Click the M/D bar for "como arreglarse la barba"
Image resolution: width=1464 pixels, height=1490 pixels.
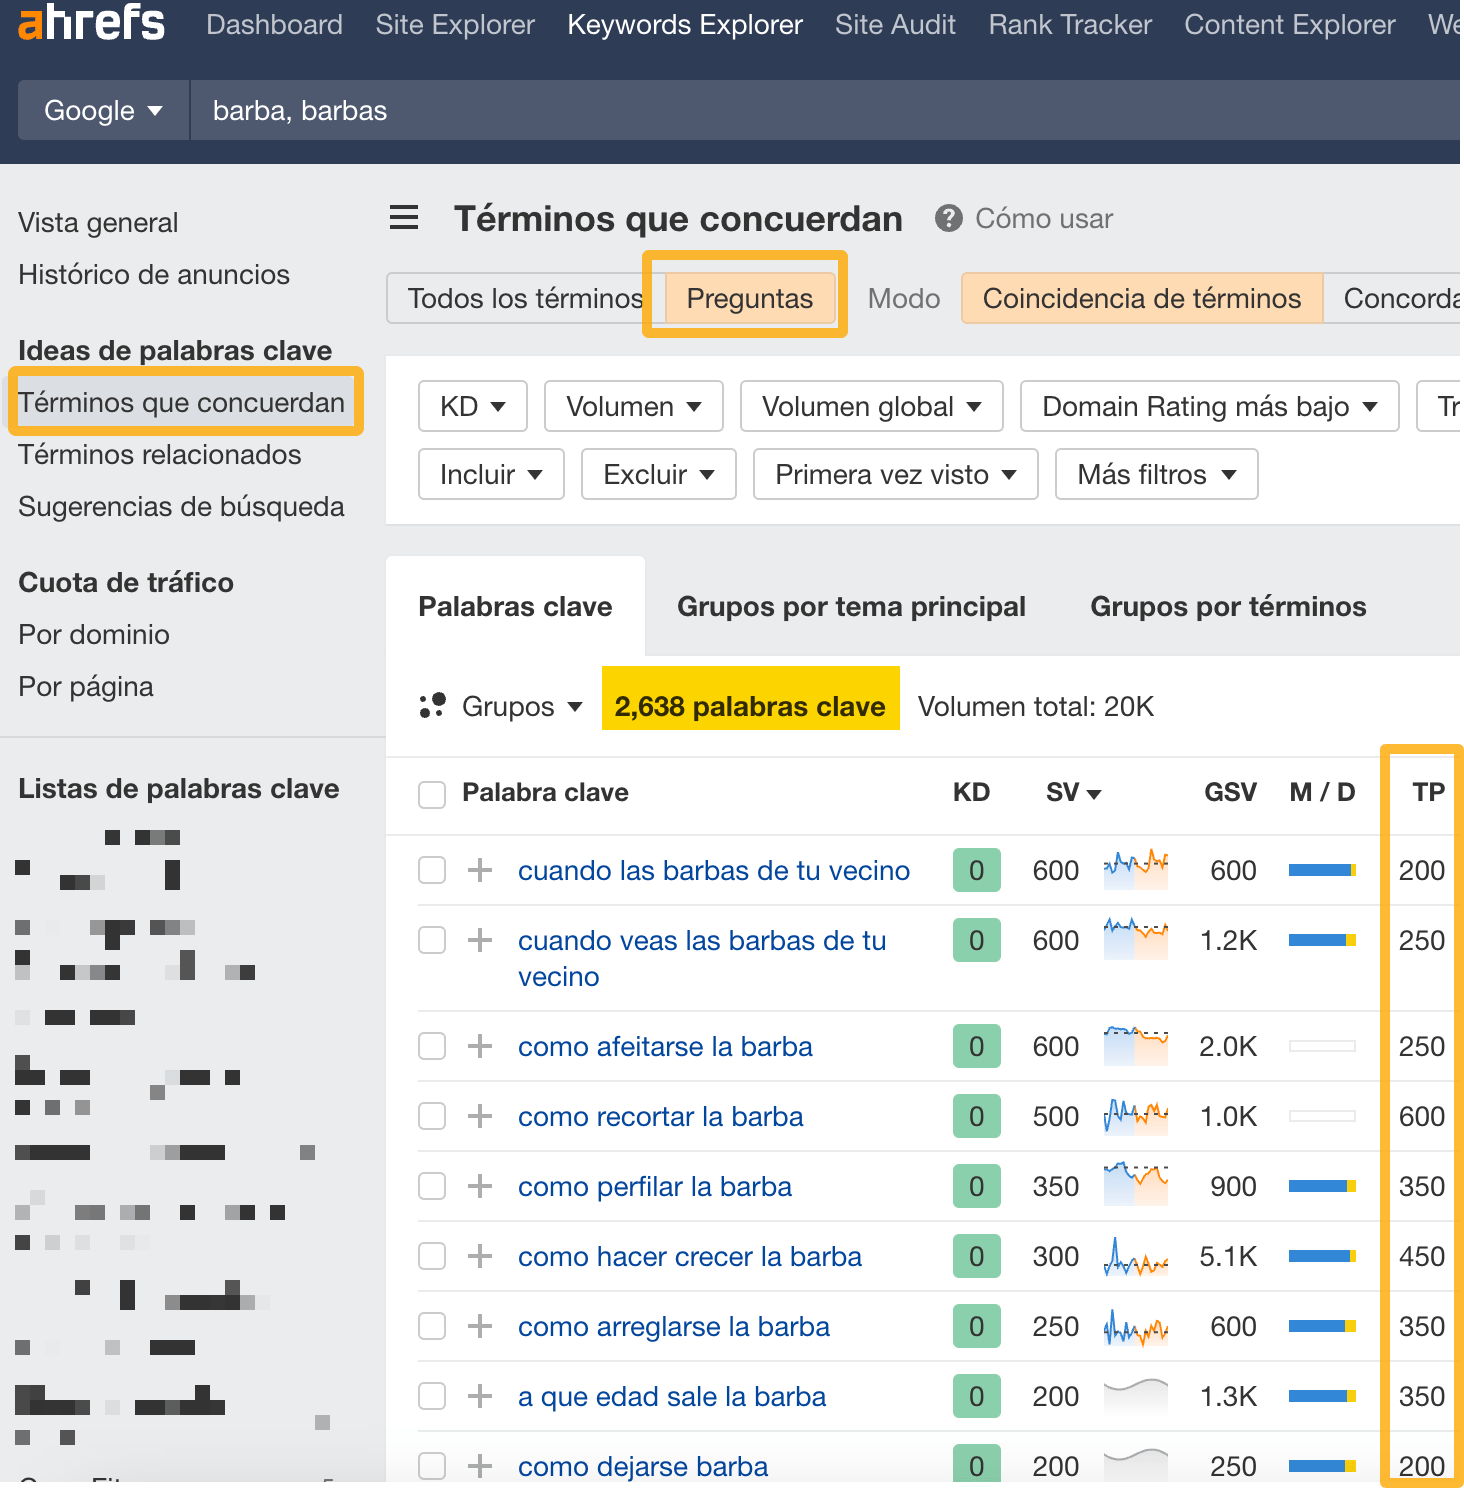click(1322, 1326)
